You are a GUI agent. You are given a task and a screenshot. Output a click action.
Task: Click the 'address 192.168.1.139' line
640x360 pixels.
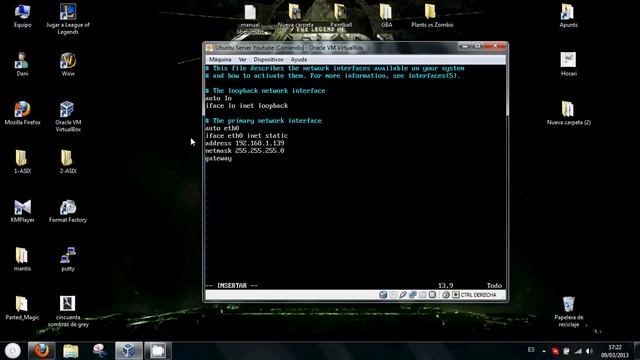pos(244,143)
